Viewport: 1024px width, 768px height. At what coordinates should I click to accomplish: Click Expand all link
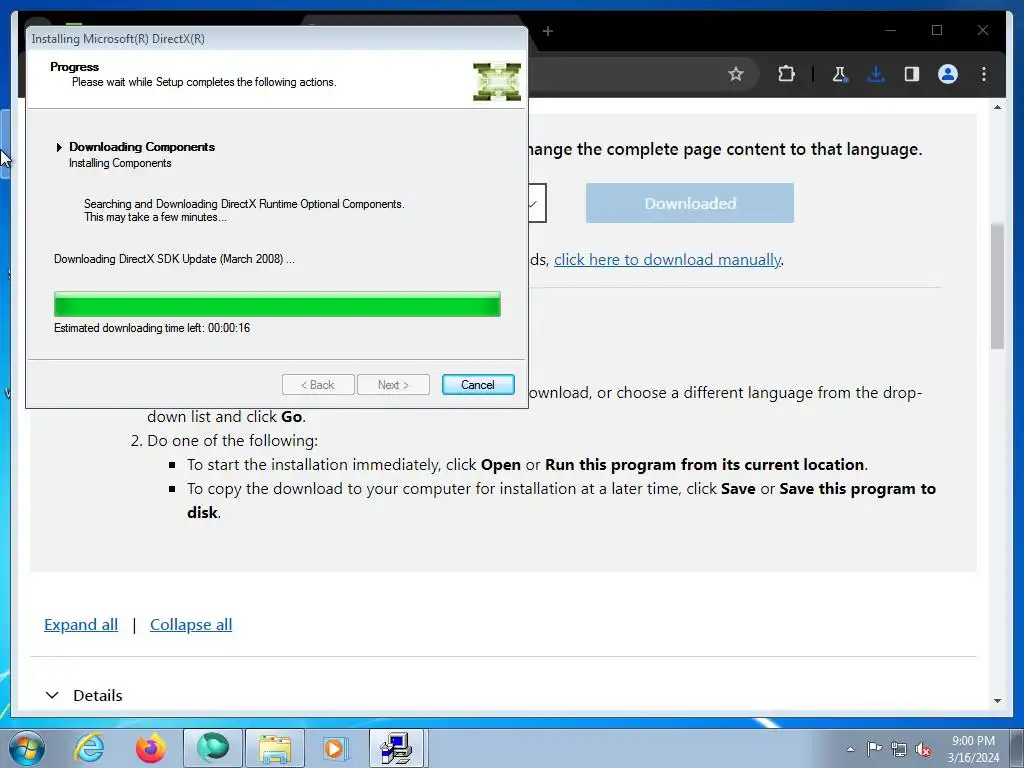[81, 624]
